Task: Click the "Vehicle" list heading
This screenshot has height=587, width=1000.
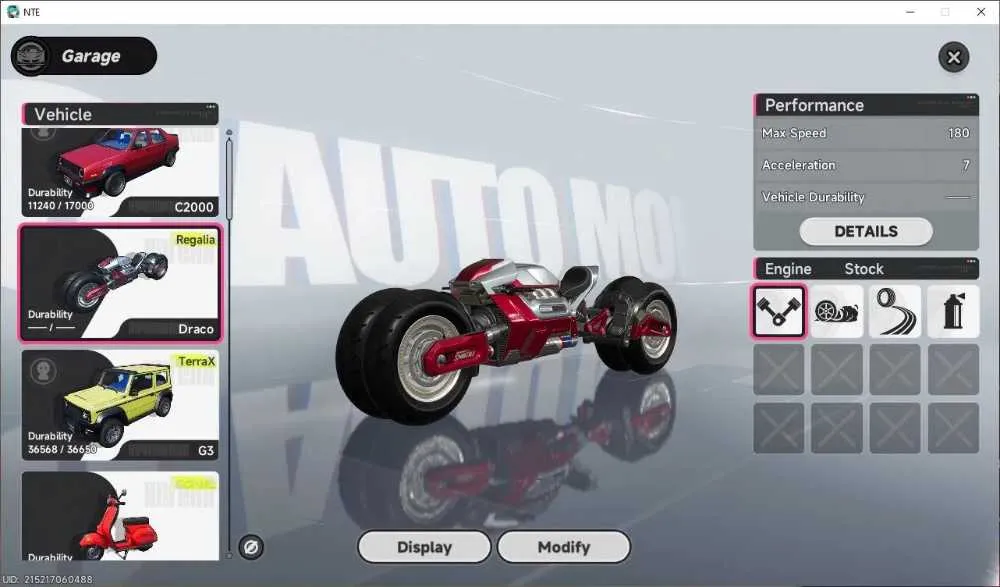Action: click(x=63, y=114)
